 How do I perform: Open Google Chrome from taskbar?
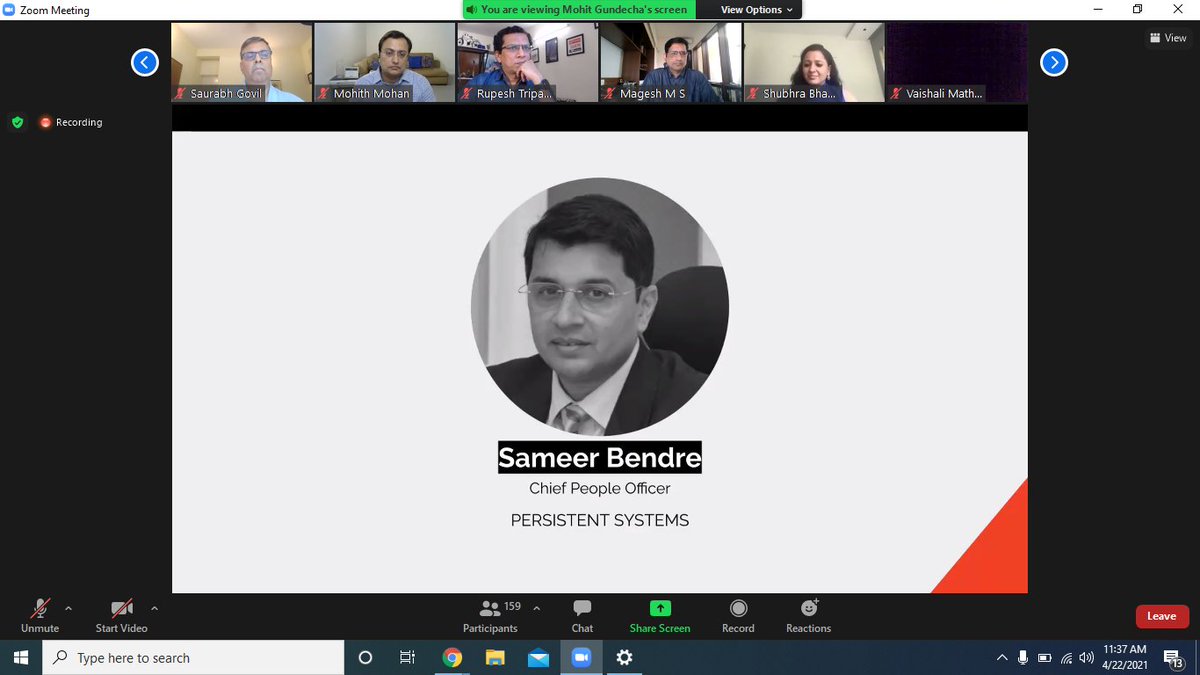click(452, 658)
